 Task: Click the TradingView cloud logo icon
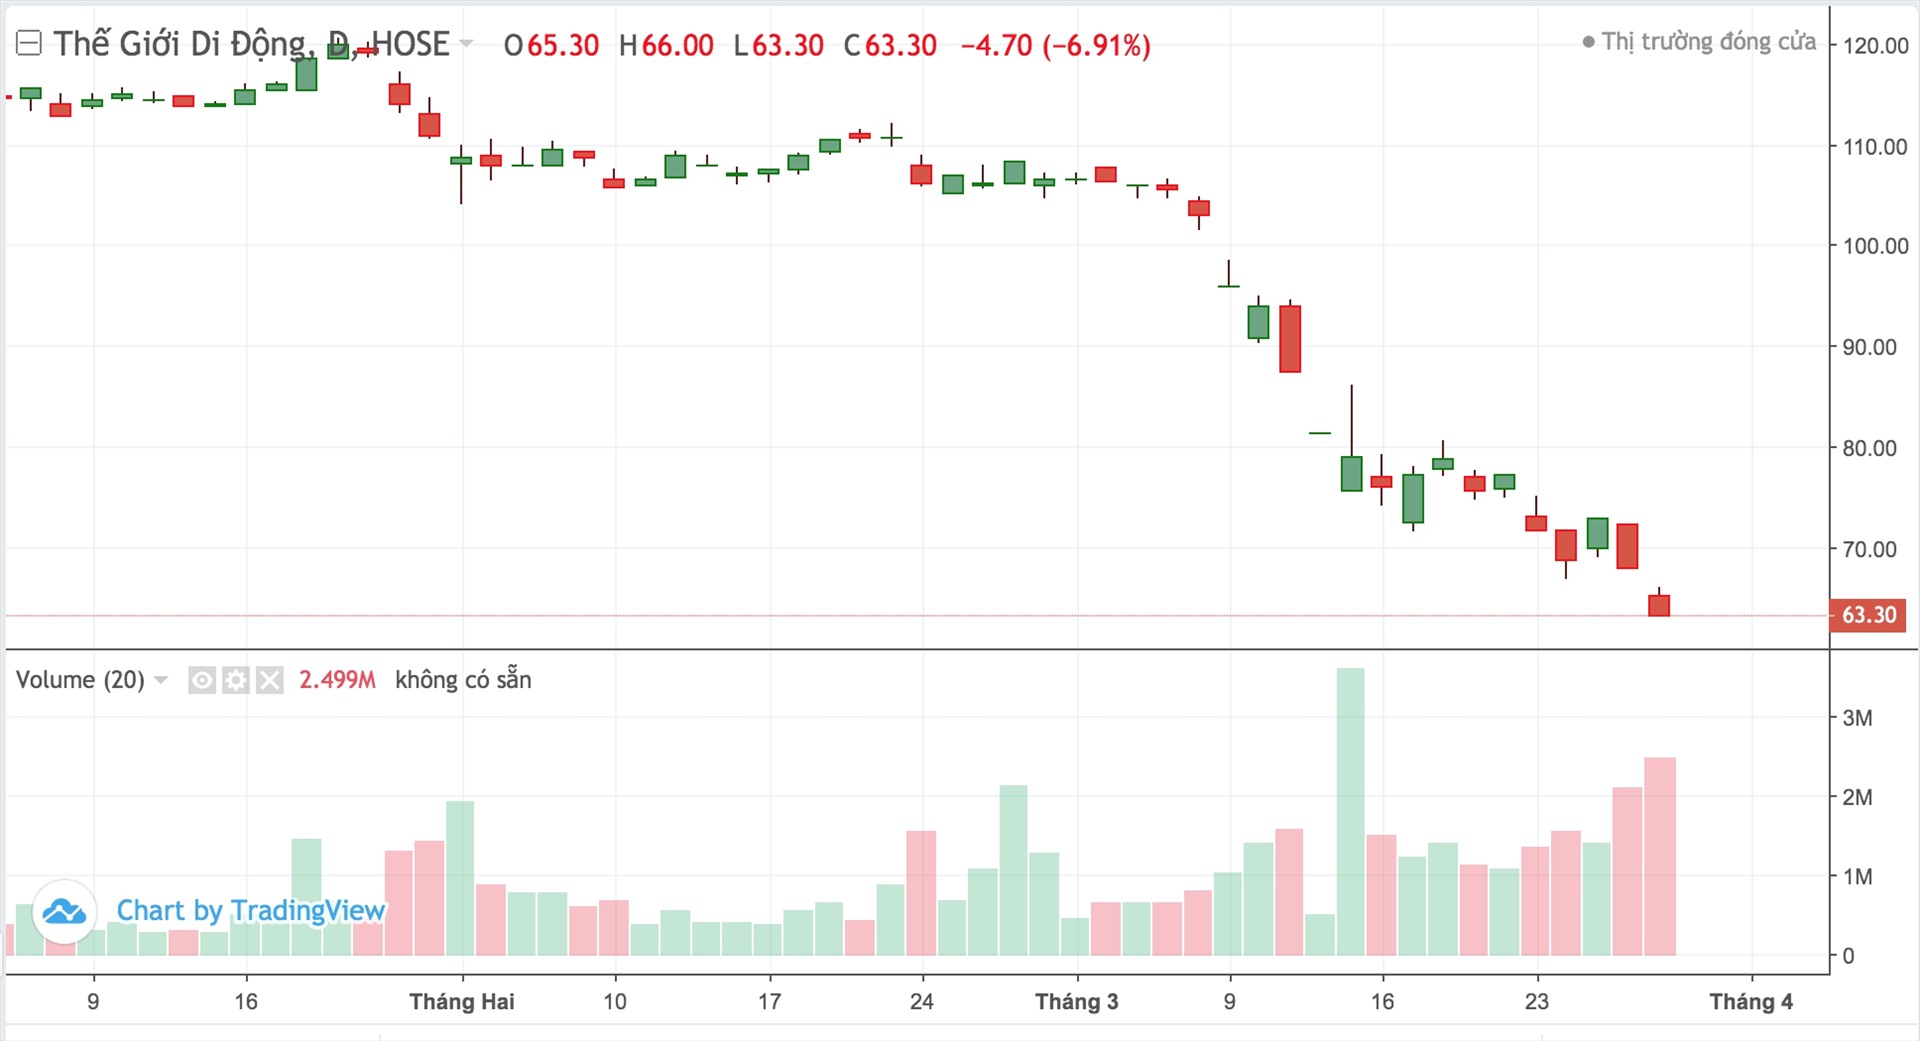pos(65,911)
